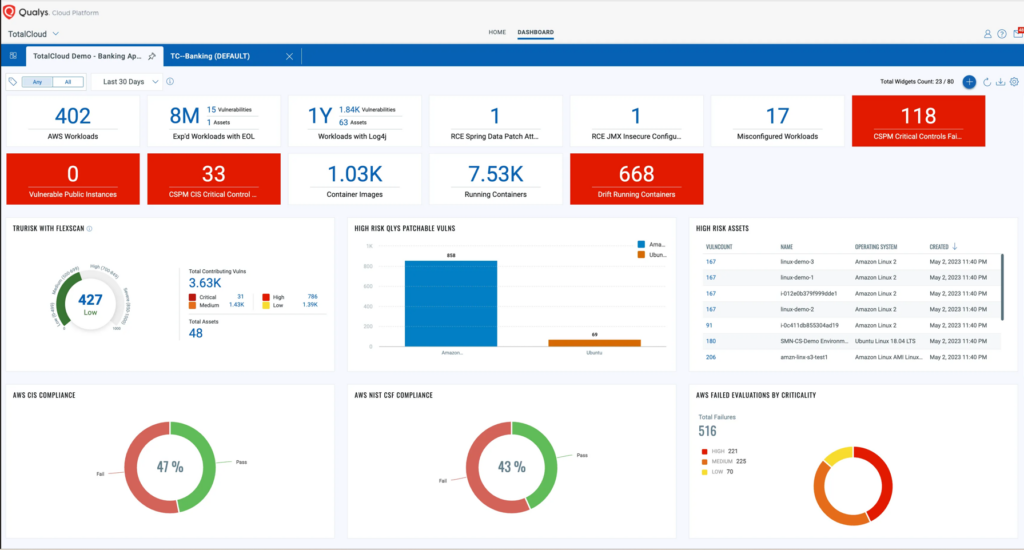Click the Qualys shield logo
This screenshot has width=1024, height=550.
(9, 12)
